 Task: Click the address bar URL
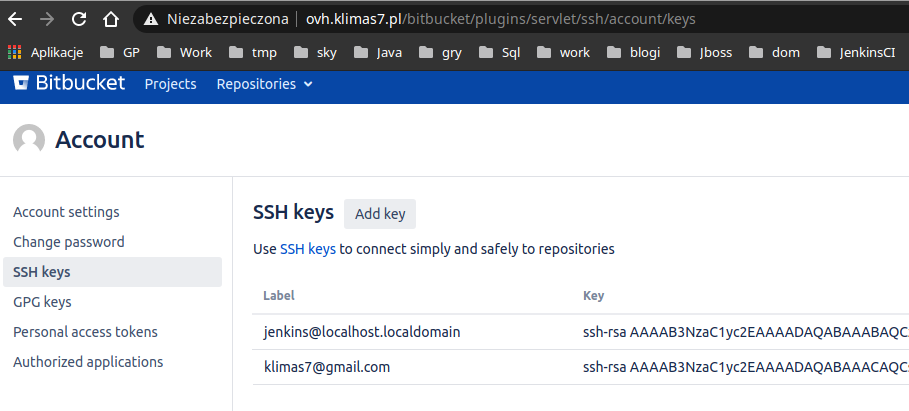(x=500, y=20)
